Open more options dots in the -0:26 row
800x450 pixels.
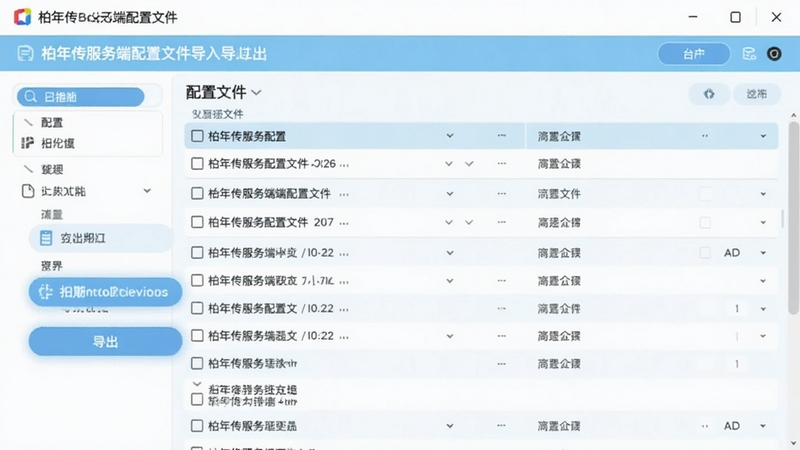pyautogui.click(x=502, y=164)
